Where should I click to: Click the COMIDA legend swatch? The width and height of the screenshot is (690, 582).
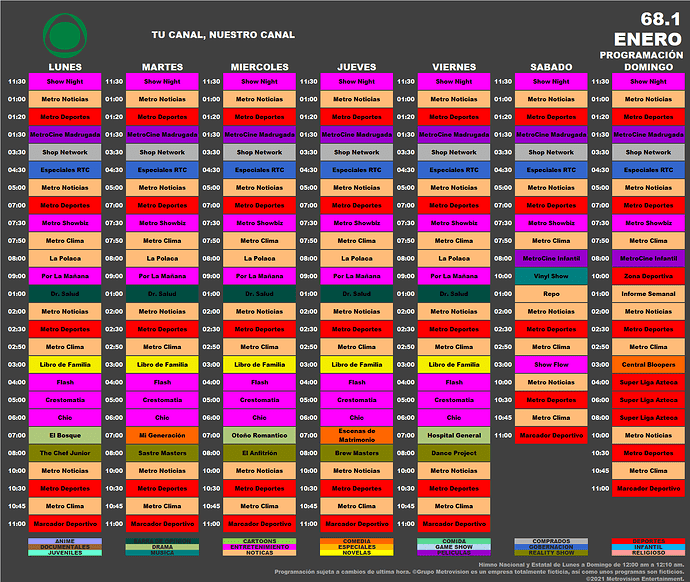point(454,541)
